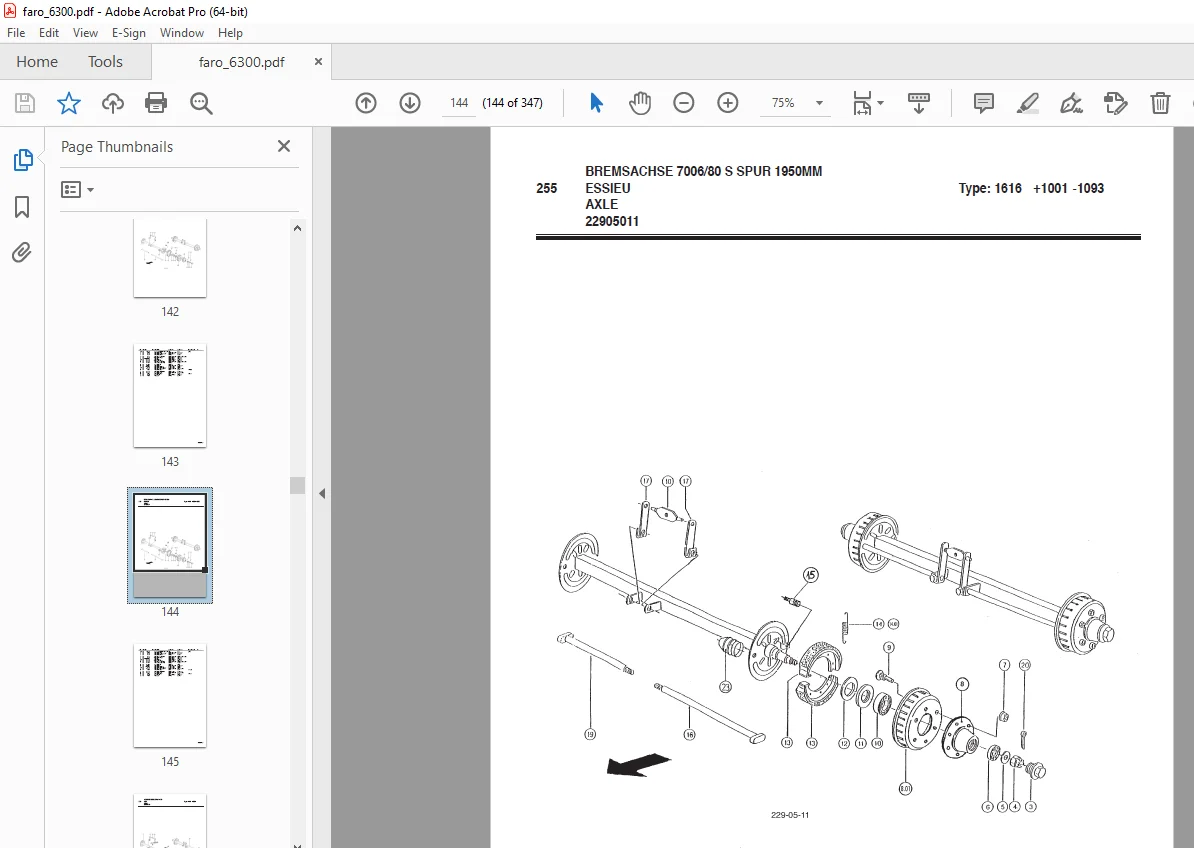Delete with trash can icon
The width and height of the screenshot is (1194, 848).
coord(1160,103)
